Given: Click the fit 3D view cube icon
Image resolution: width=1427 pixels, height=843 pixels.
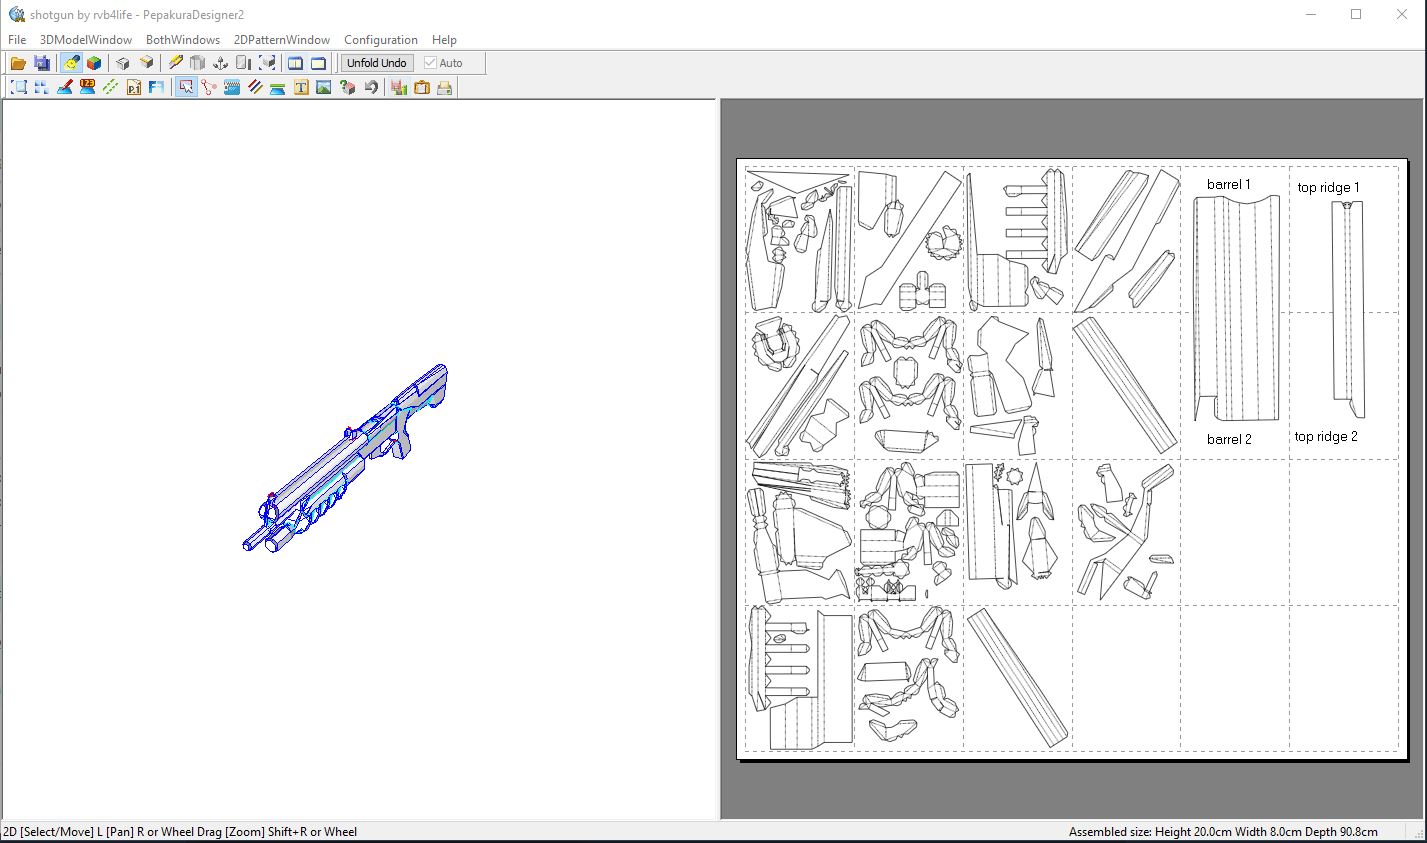Looking at the screenshot, I should [266, 63].
